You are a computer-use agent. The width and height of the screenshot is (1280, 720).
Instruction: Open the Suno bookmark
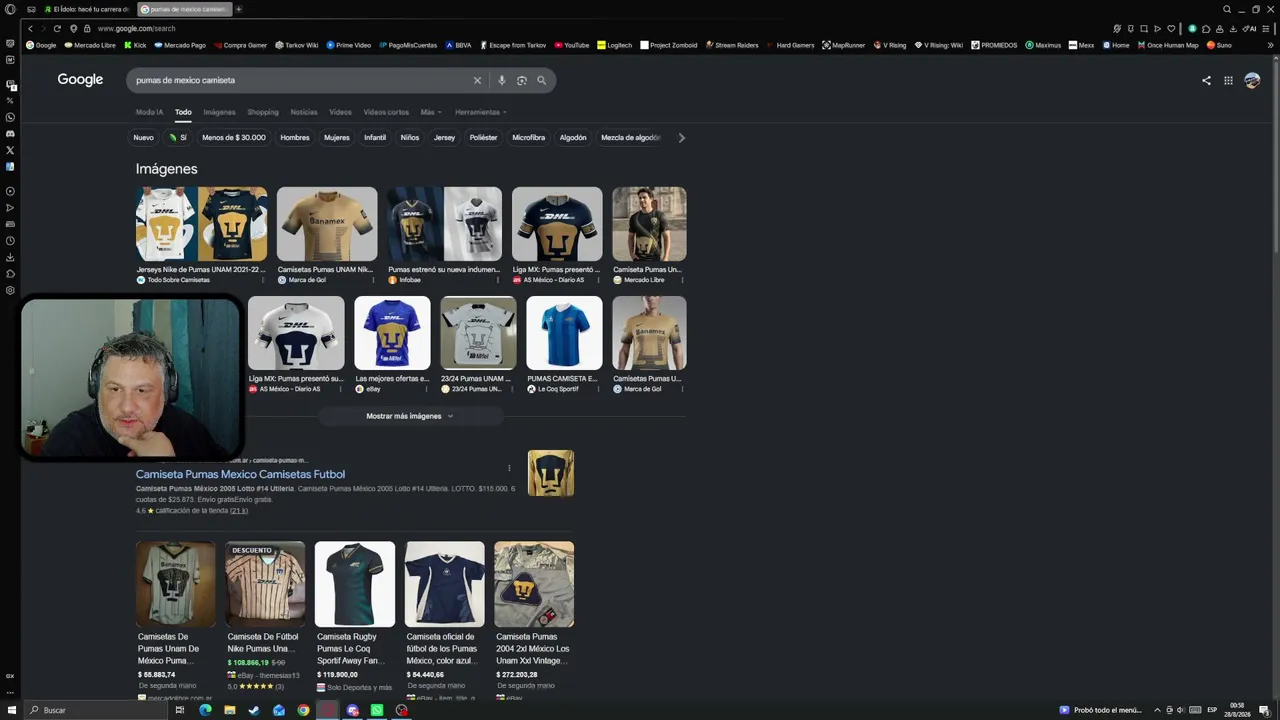pos(1219,45)
